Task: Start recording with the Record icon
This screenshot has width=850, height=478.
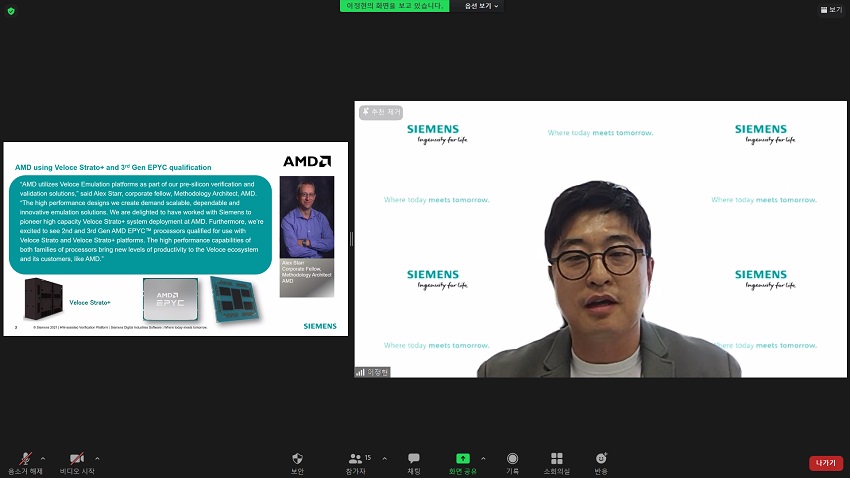Action: tap(512, 463)
